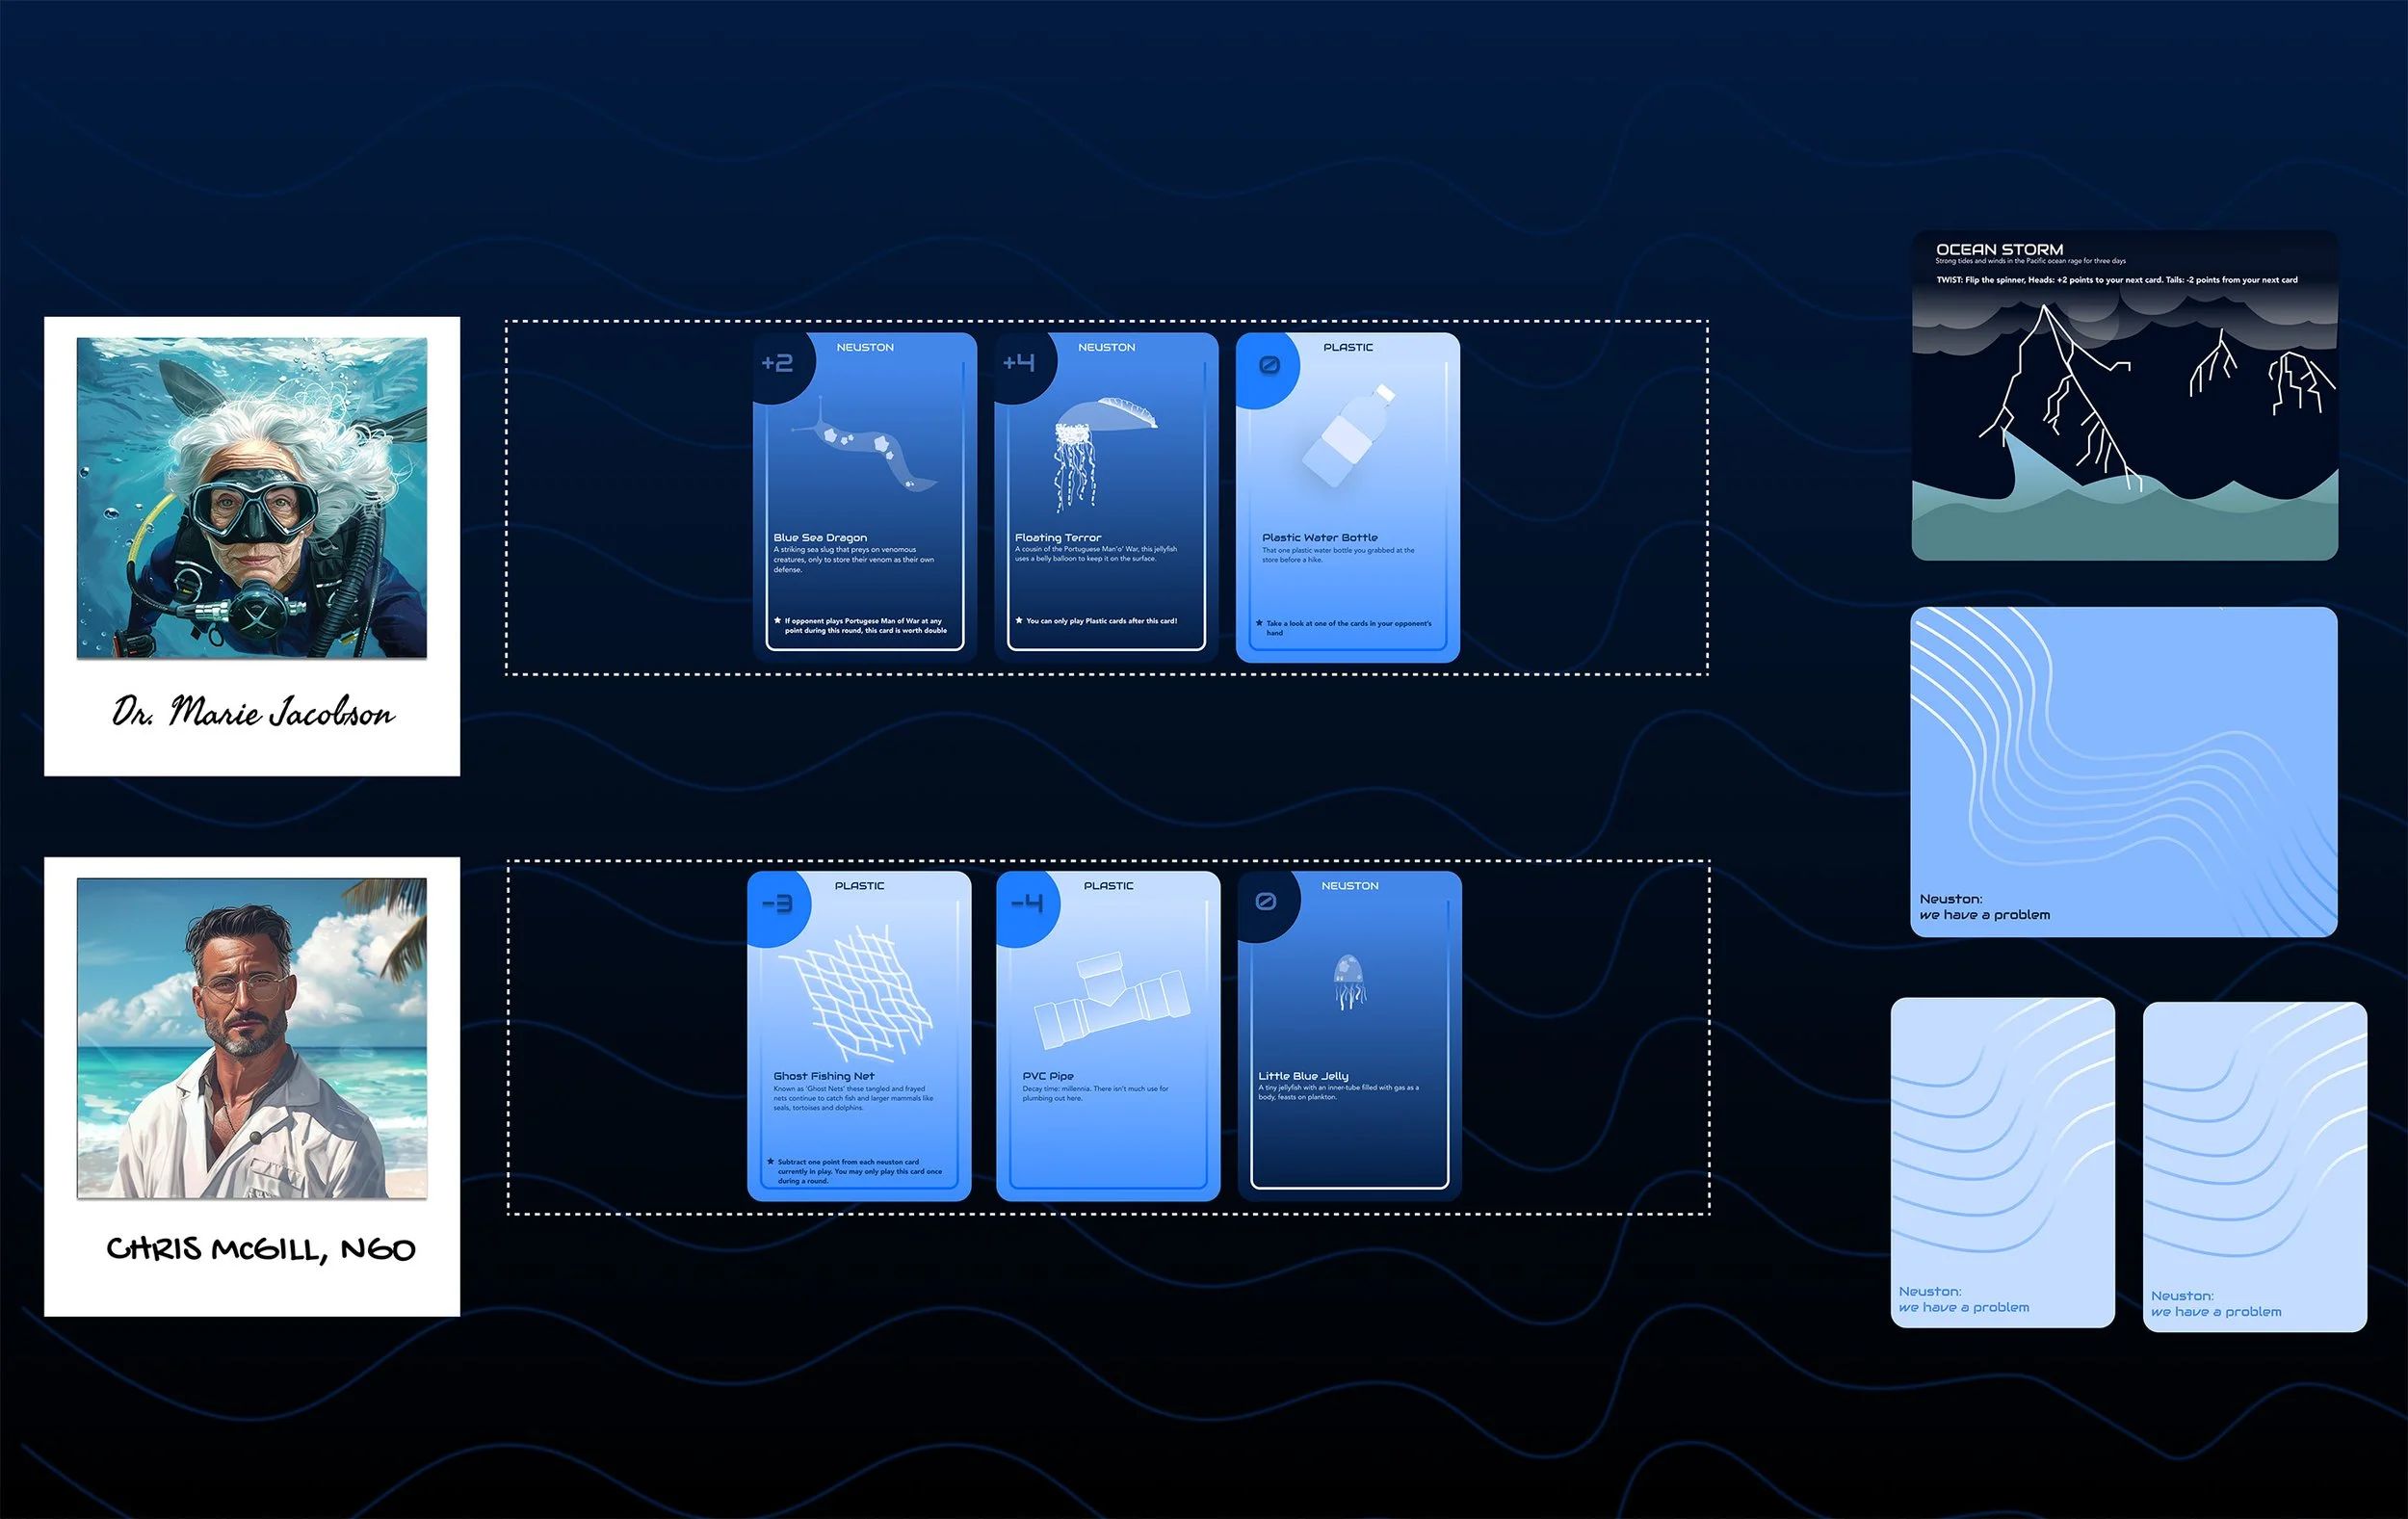
Task: Click the +2 point badge
Action: coord(778,363)
